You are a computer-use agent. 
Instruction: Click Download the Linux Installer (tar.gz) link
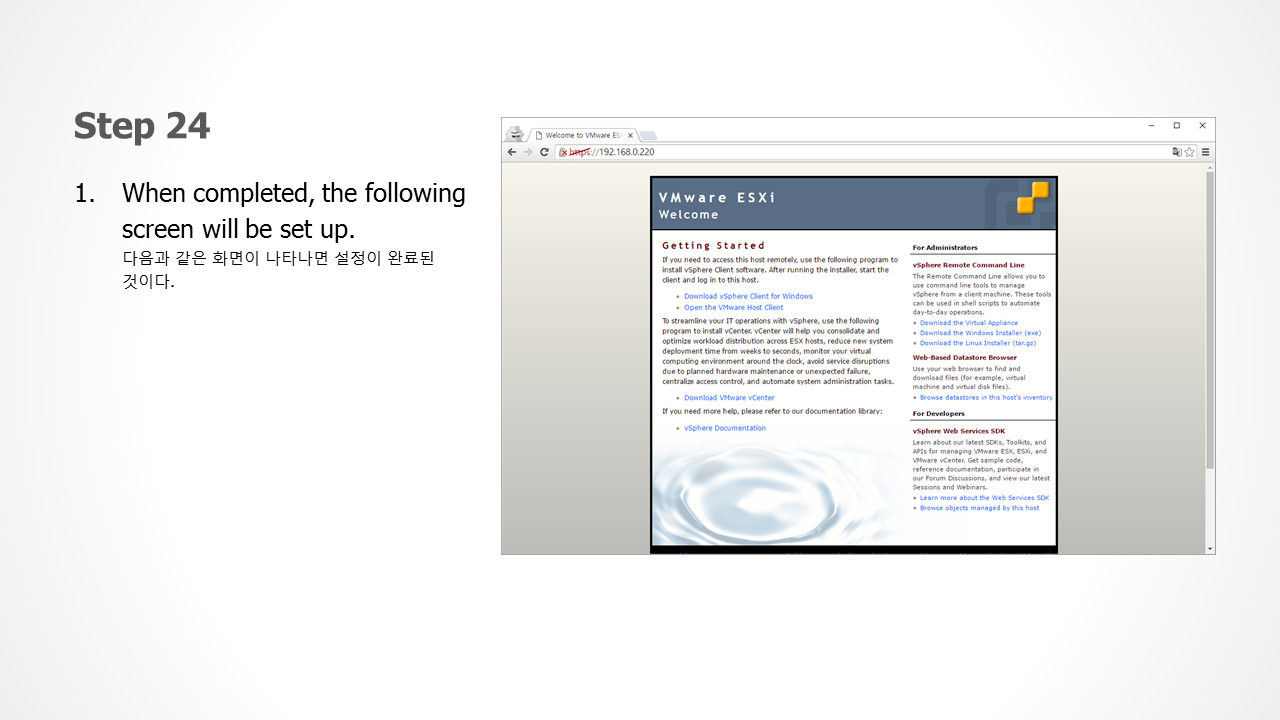978,343
